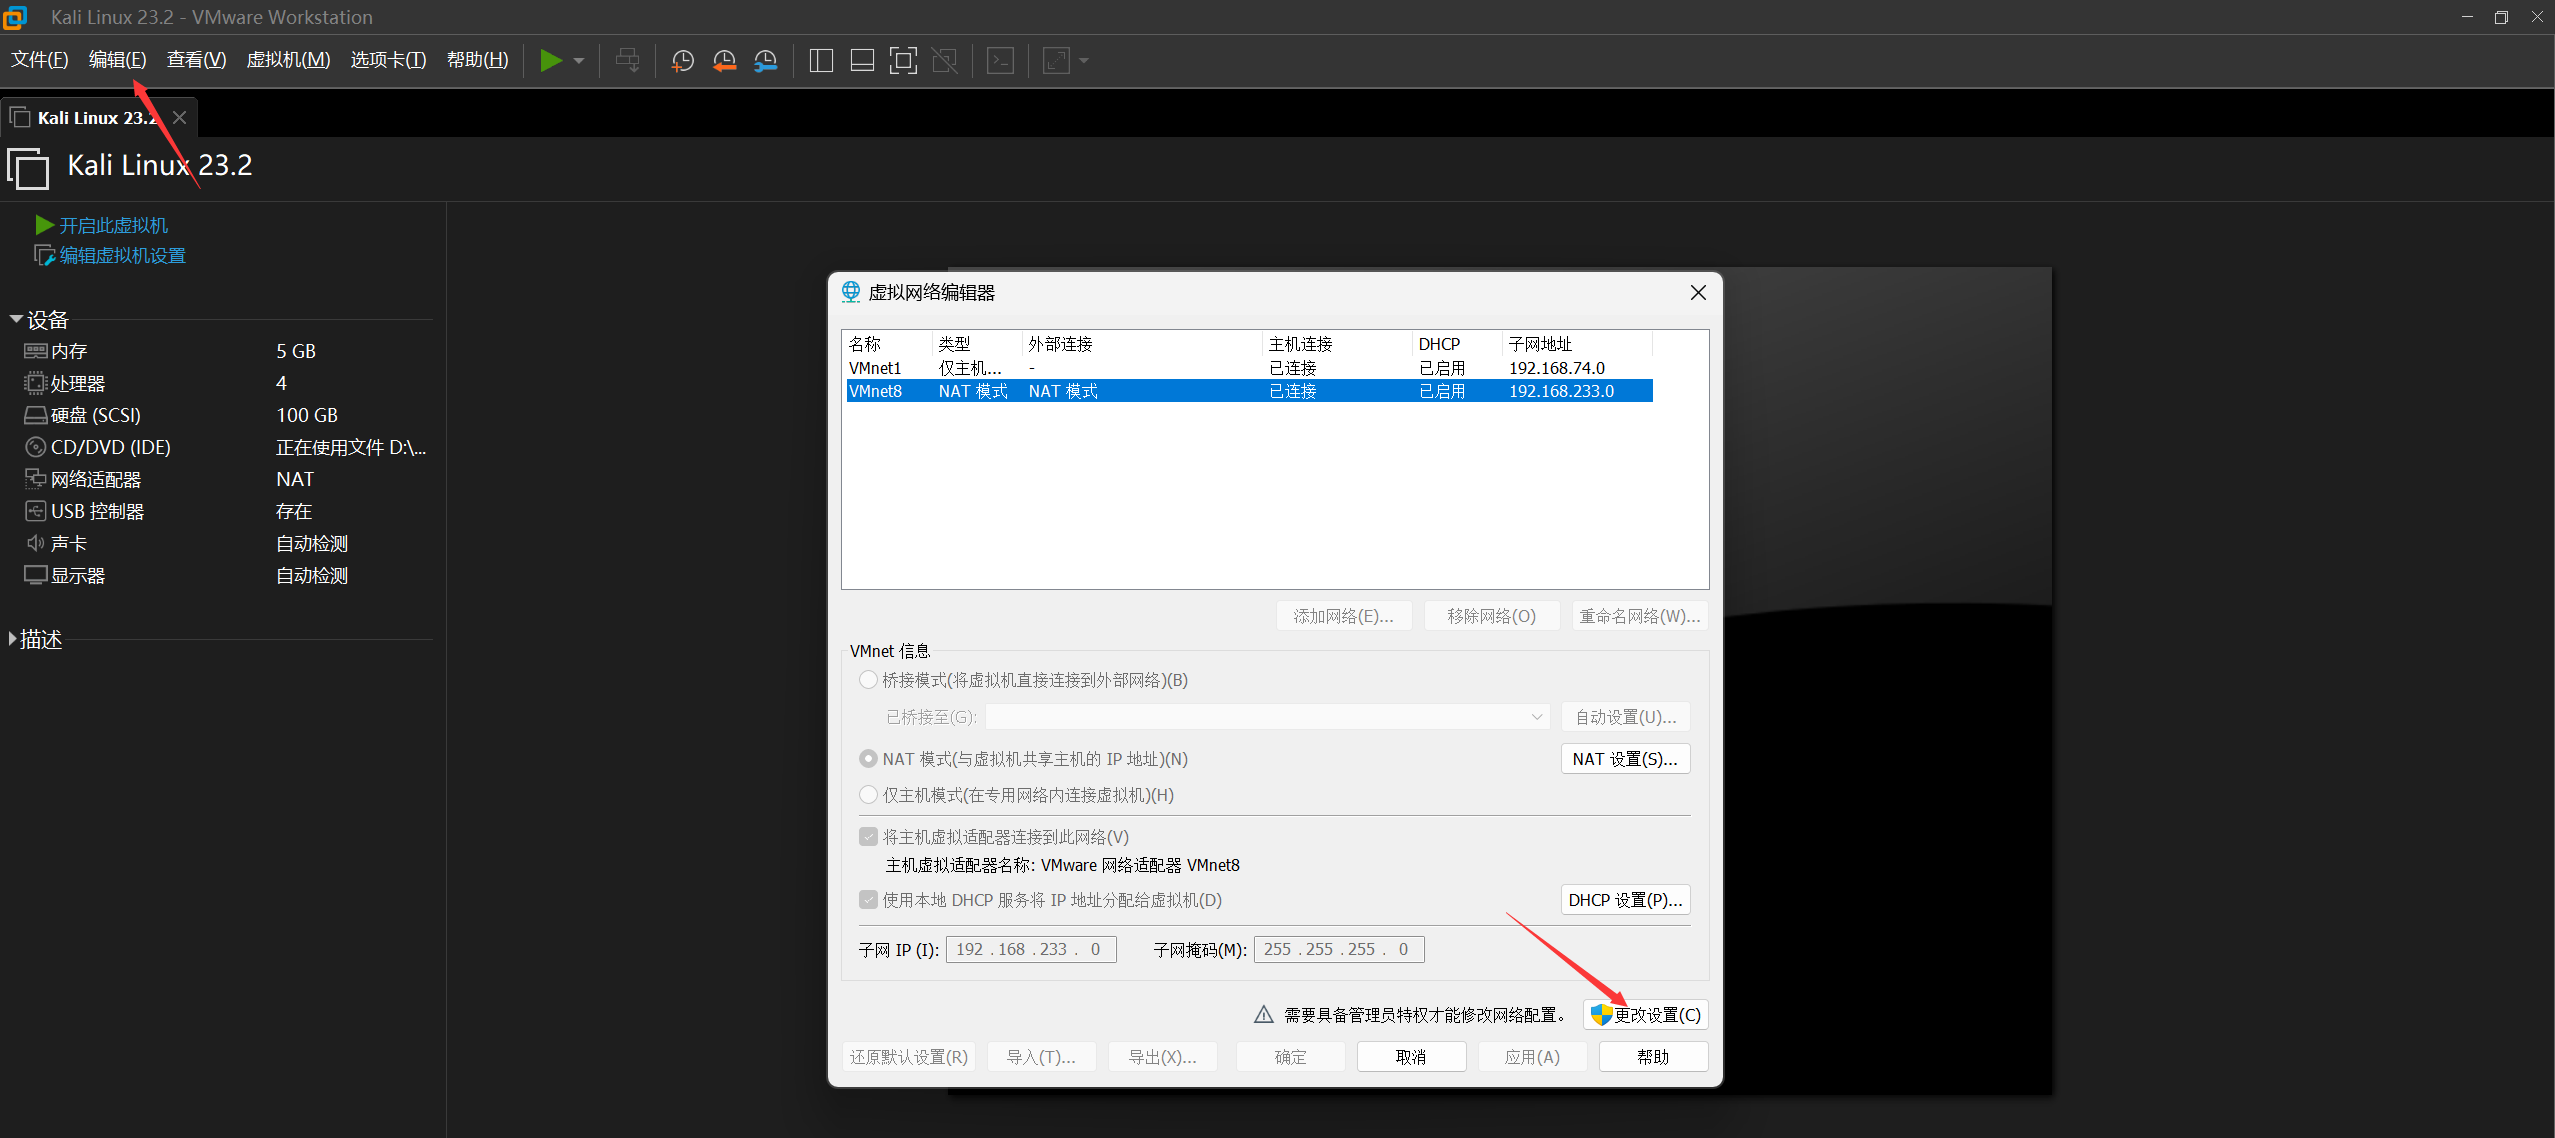Viewport: 2555px width, 1138px height.
Task: Open the 虚拟机(M) menu
Action: [288, 60]
